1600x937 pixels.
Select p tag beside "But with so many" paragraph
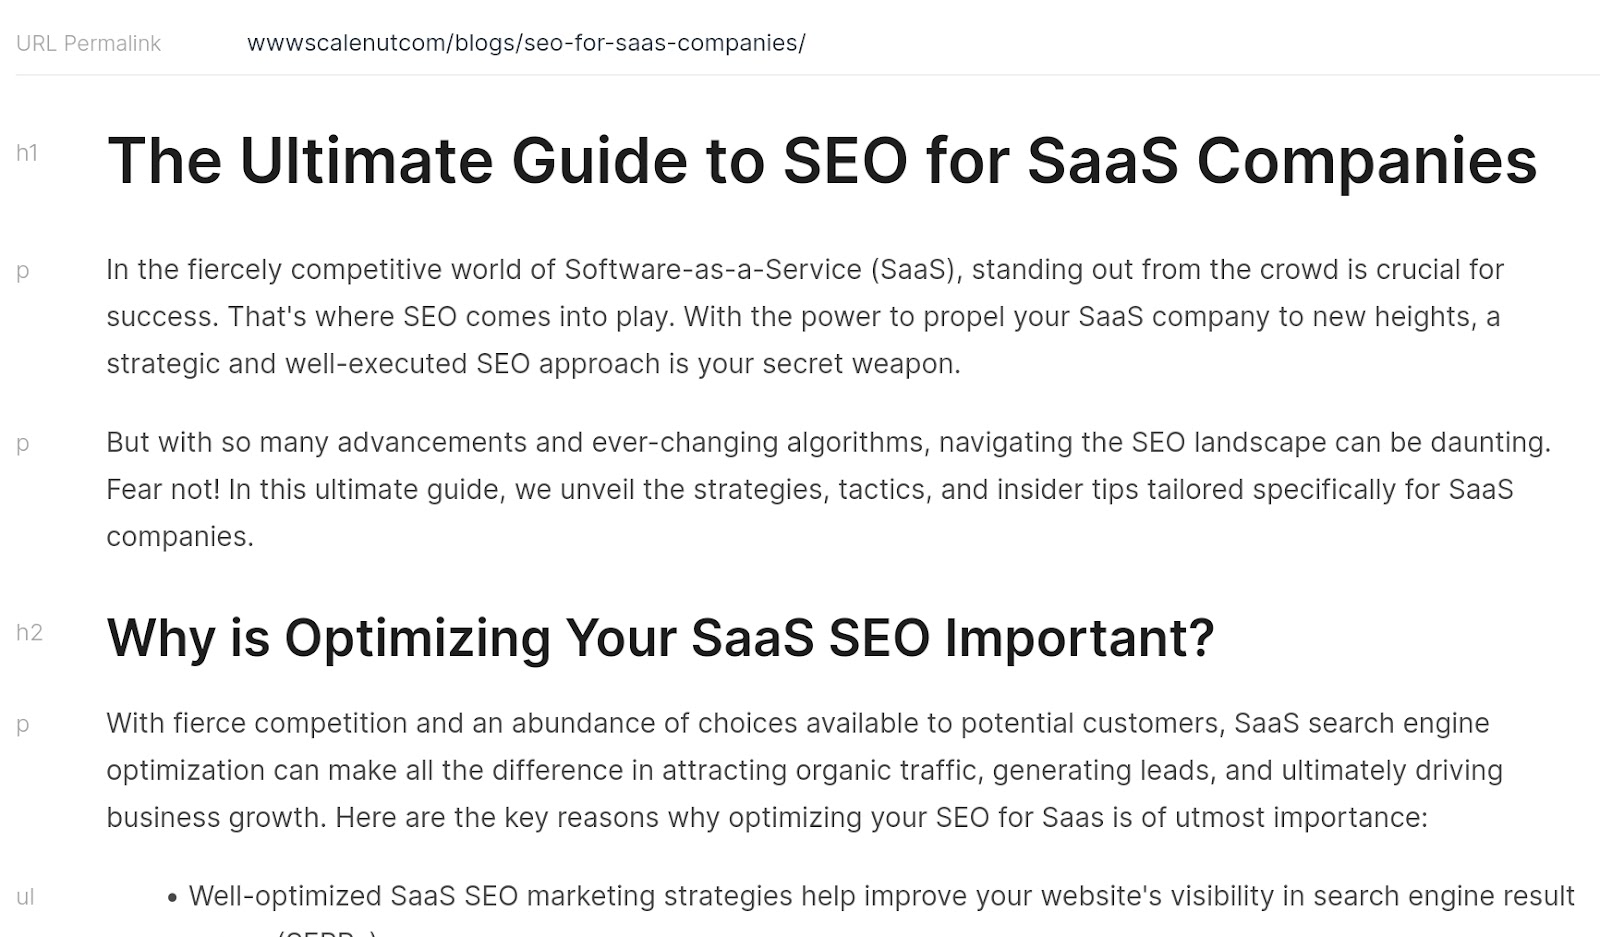[23, 444]
